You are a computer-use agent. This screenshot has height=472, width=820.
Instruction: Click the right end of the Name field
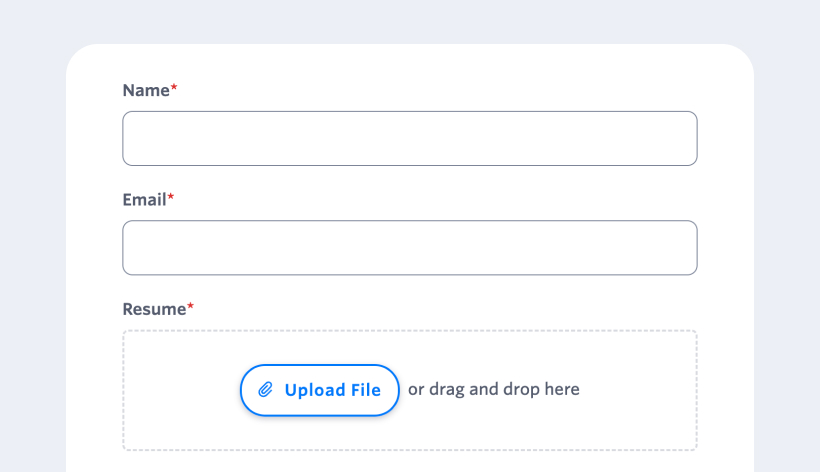point(680,138)
